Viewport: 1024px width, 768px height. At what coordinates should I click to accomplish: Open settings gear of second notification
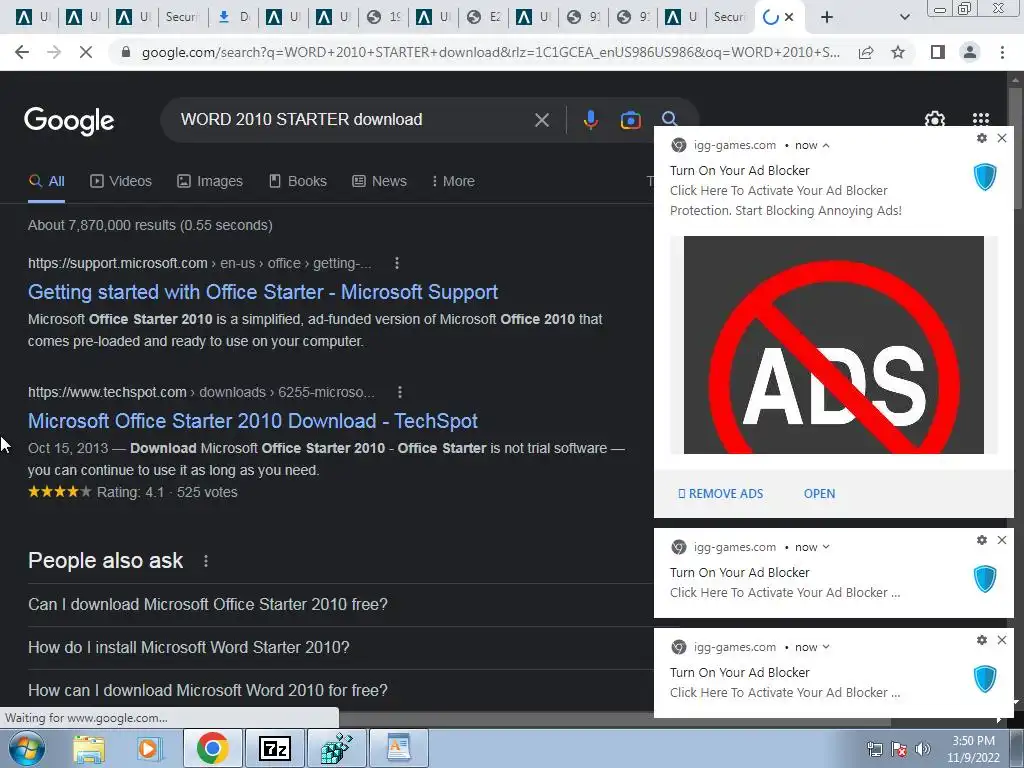click(x=982, y=540)
